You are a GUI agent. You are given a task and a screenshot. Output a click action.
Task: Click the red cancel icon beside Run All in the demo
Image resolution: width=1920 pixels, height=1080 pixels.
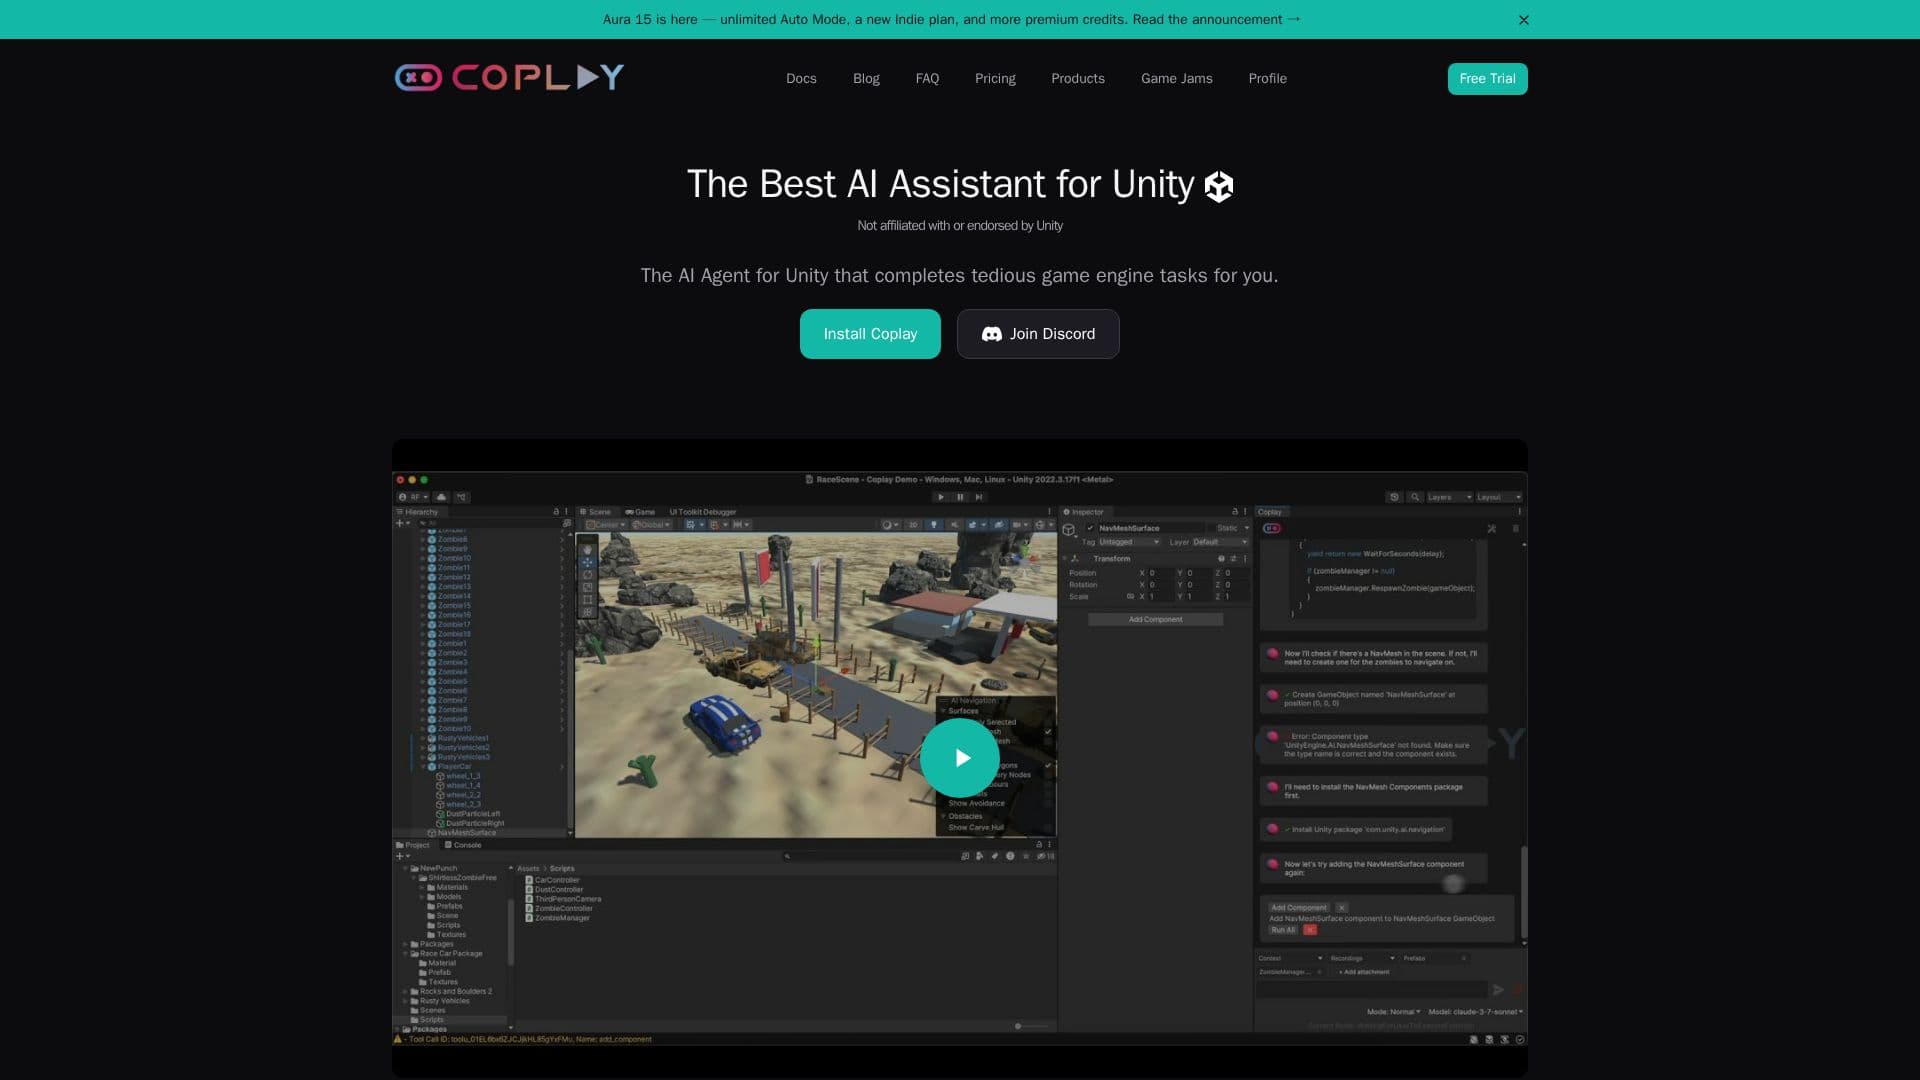tap(1310, 930)
